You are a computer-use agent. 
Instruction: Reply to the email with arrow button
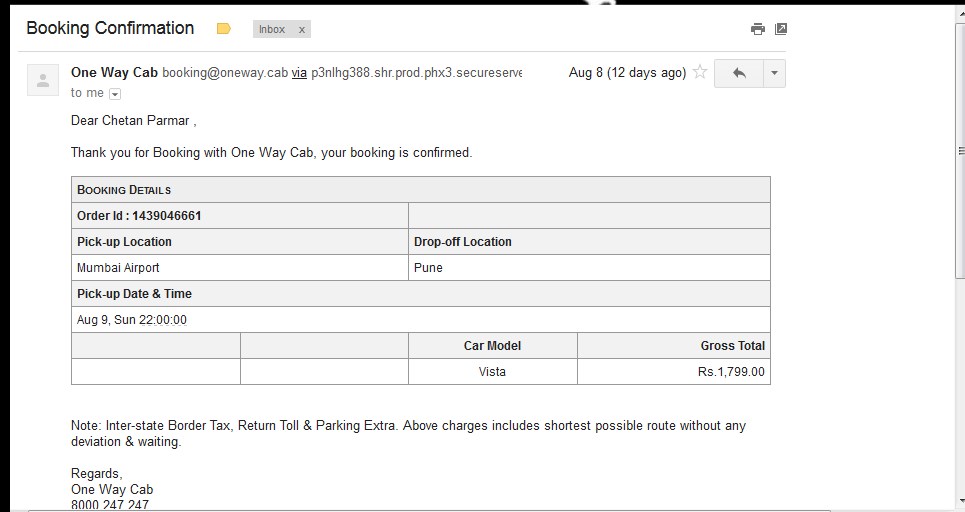point(739,73)
